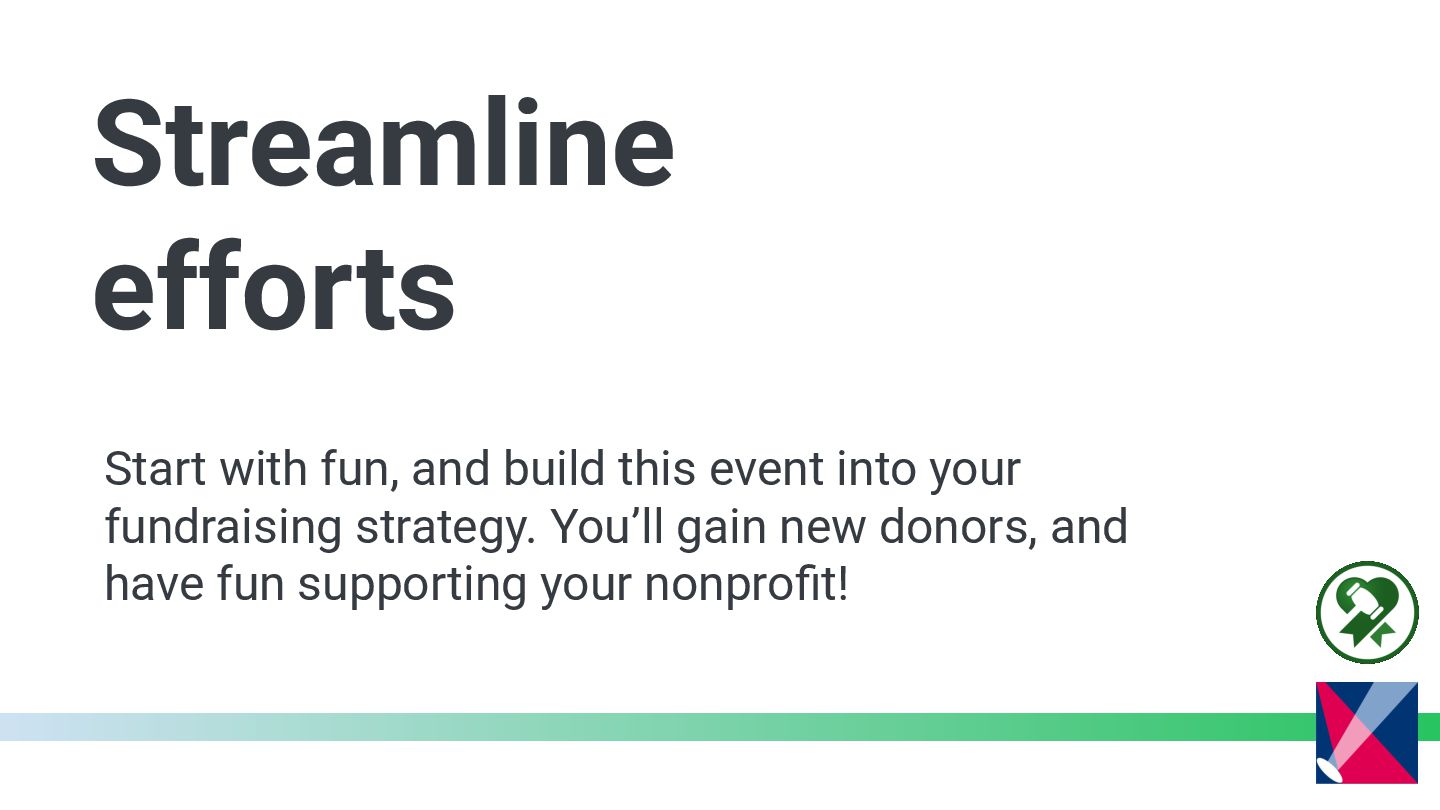Click the word "efforts" in the heading
1440x810 pixels.
coord(274,287)
